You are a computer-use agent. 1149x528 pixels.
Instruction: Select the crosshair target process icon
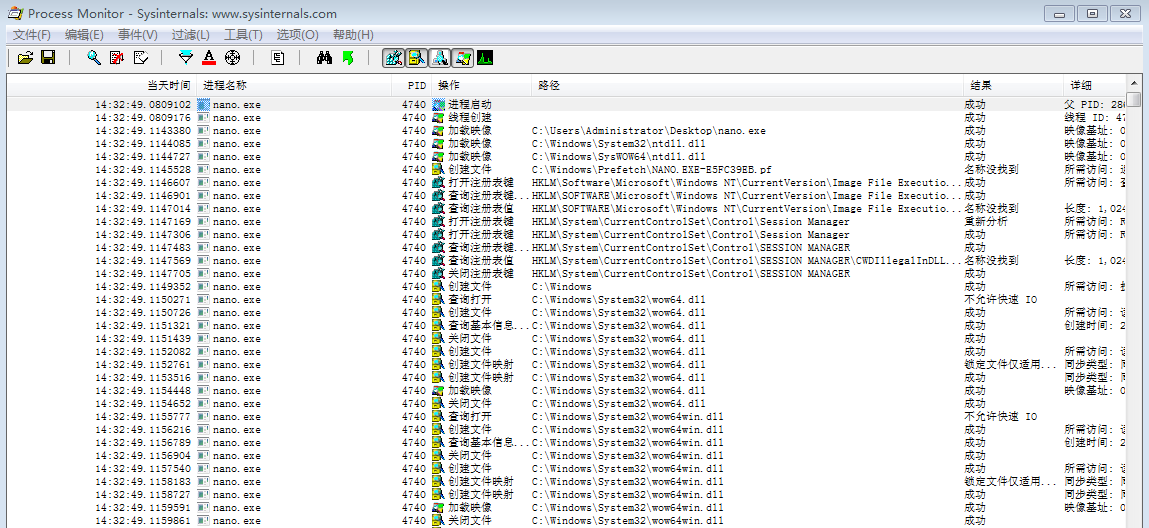click(232, 58)
